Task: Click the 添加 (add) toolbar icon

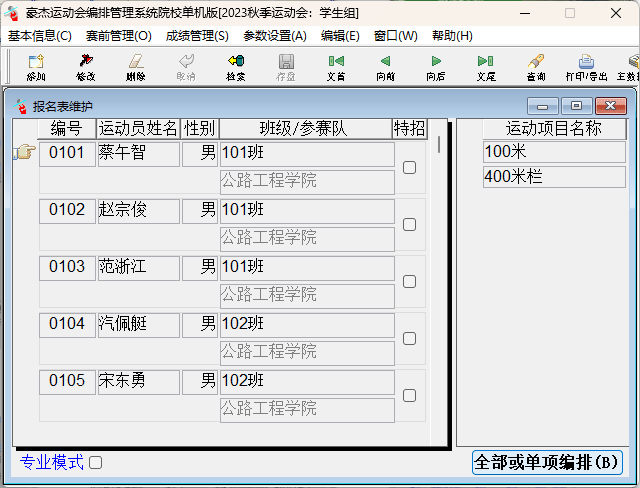Action: coord(36,67)
